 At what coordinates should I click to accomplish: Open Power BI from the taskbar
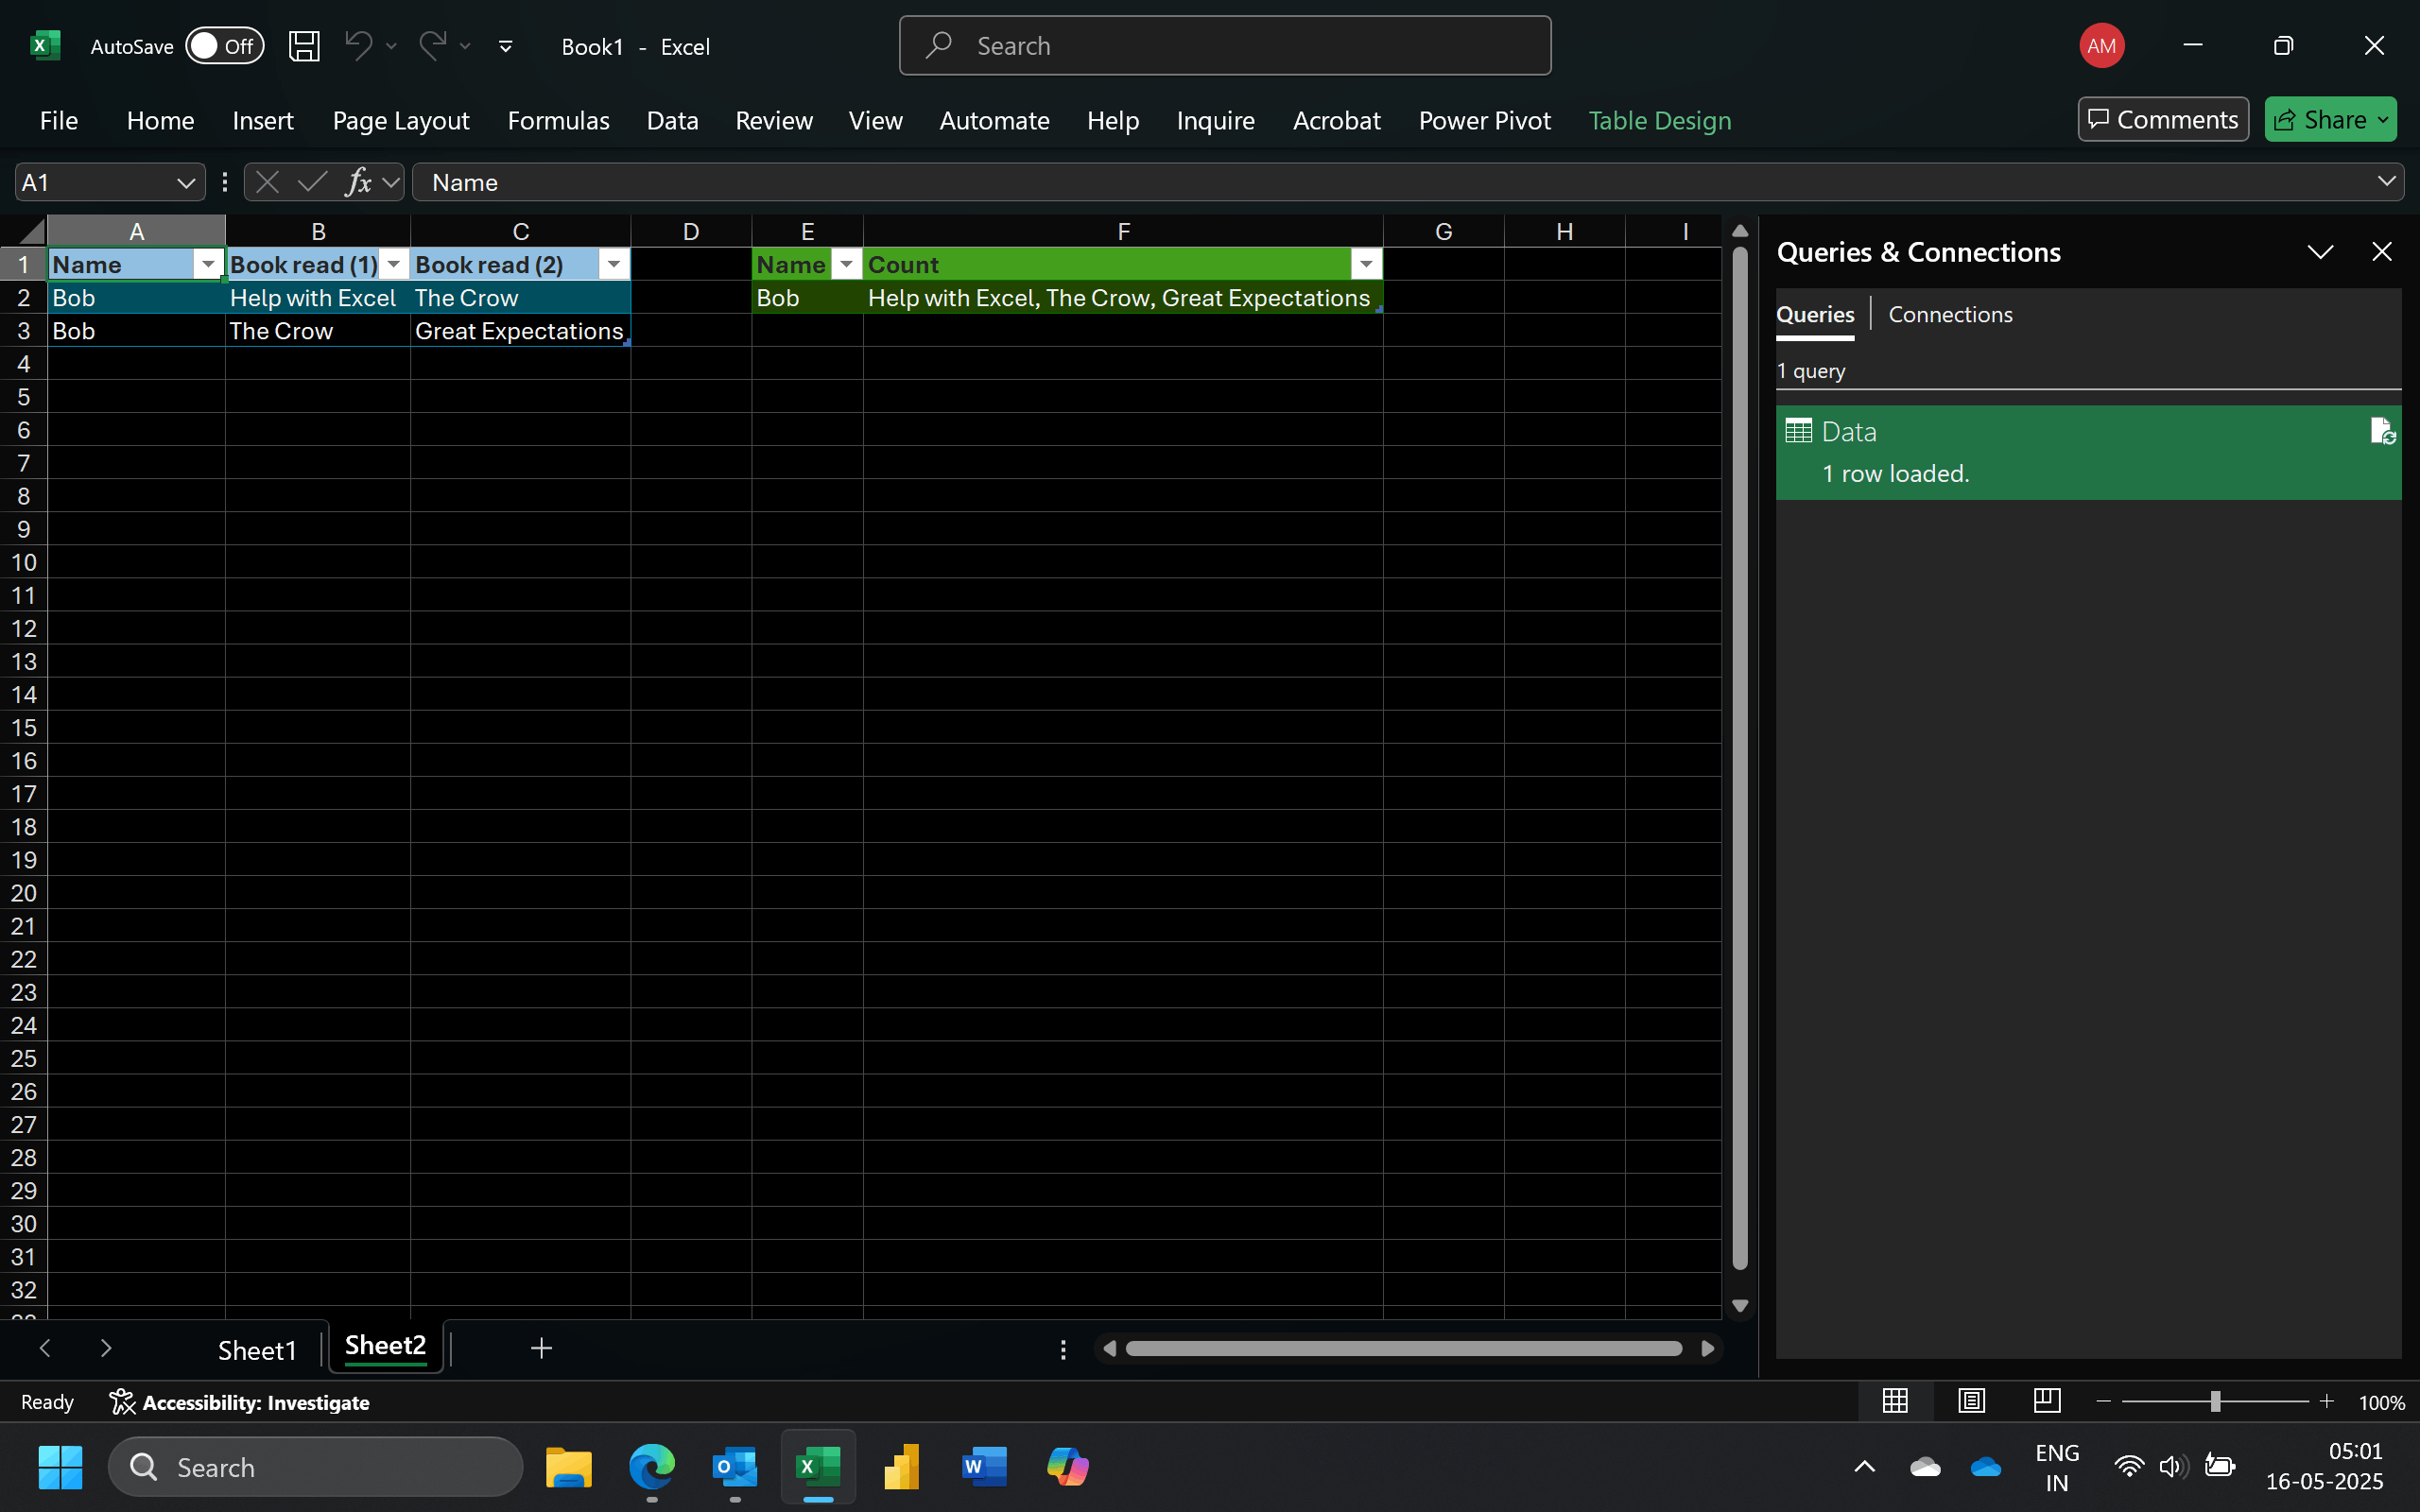pos(901,1467)
